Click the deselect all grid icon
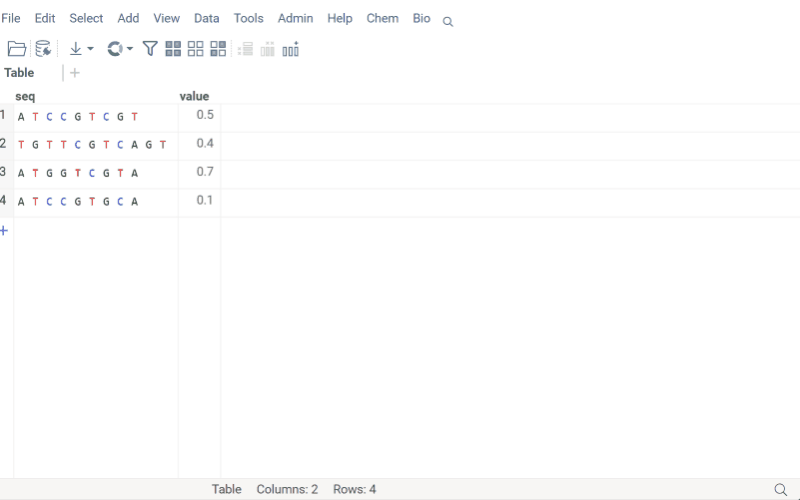 click(195, 48)
